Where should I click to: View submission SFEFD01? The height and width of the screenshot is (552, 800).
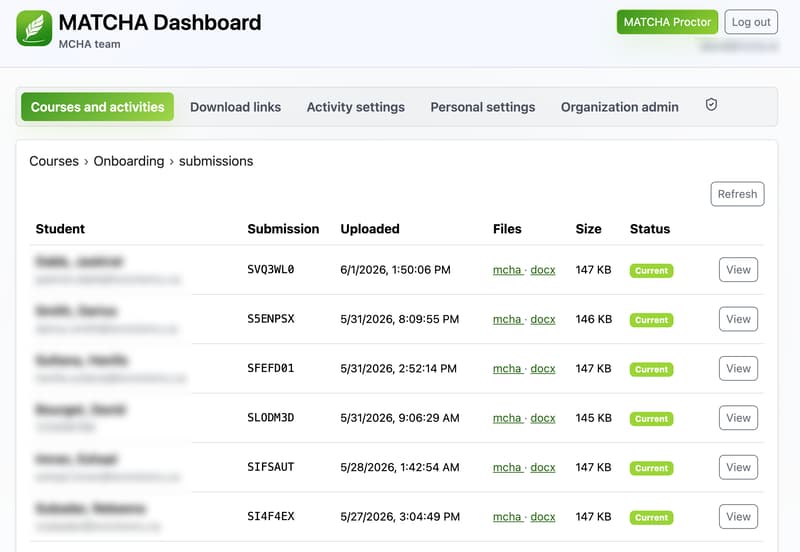pos(738,368)
